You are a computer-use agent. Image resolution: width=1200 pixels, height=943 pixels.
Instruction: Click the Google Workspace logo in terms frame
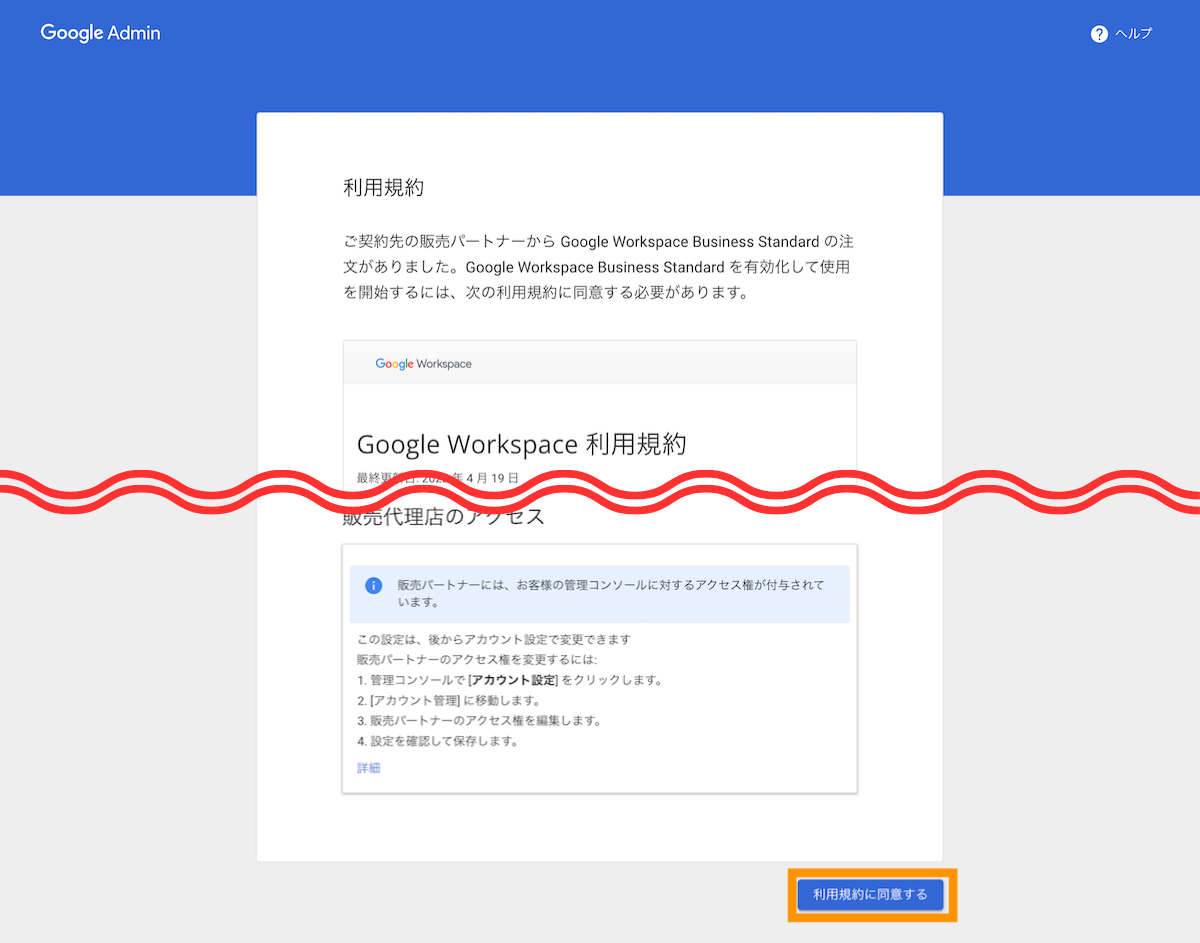tap(424, 364)
